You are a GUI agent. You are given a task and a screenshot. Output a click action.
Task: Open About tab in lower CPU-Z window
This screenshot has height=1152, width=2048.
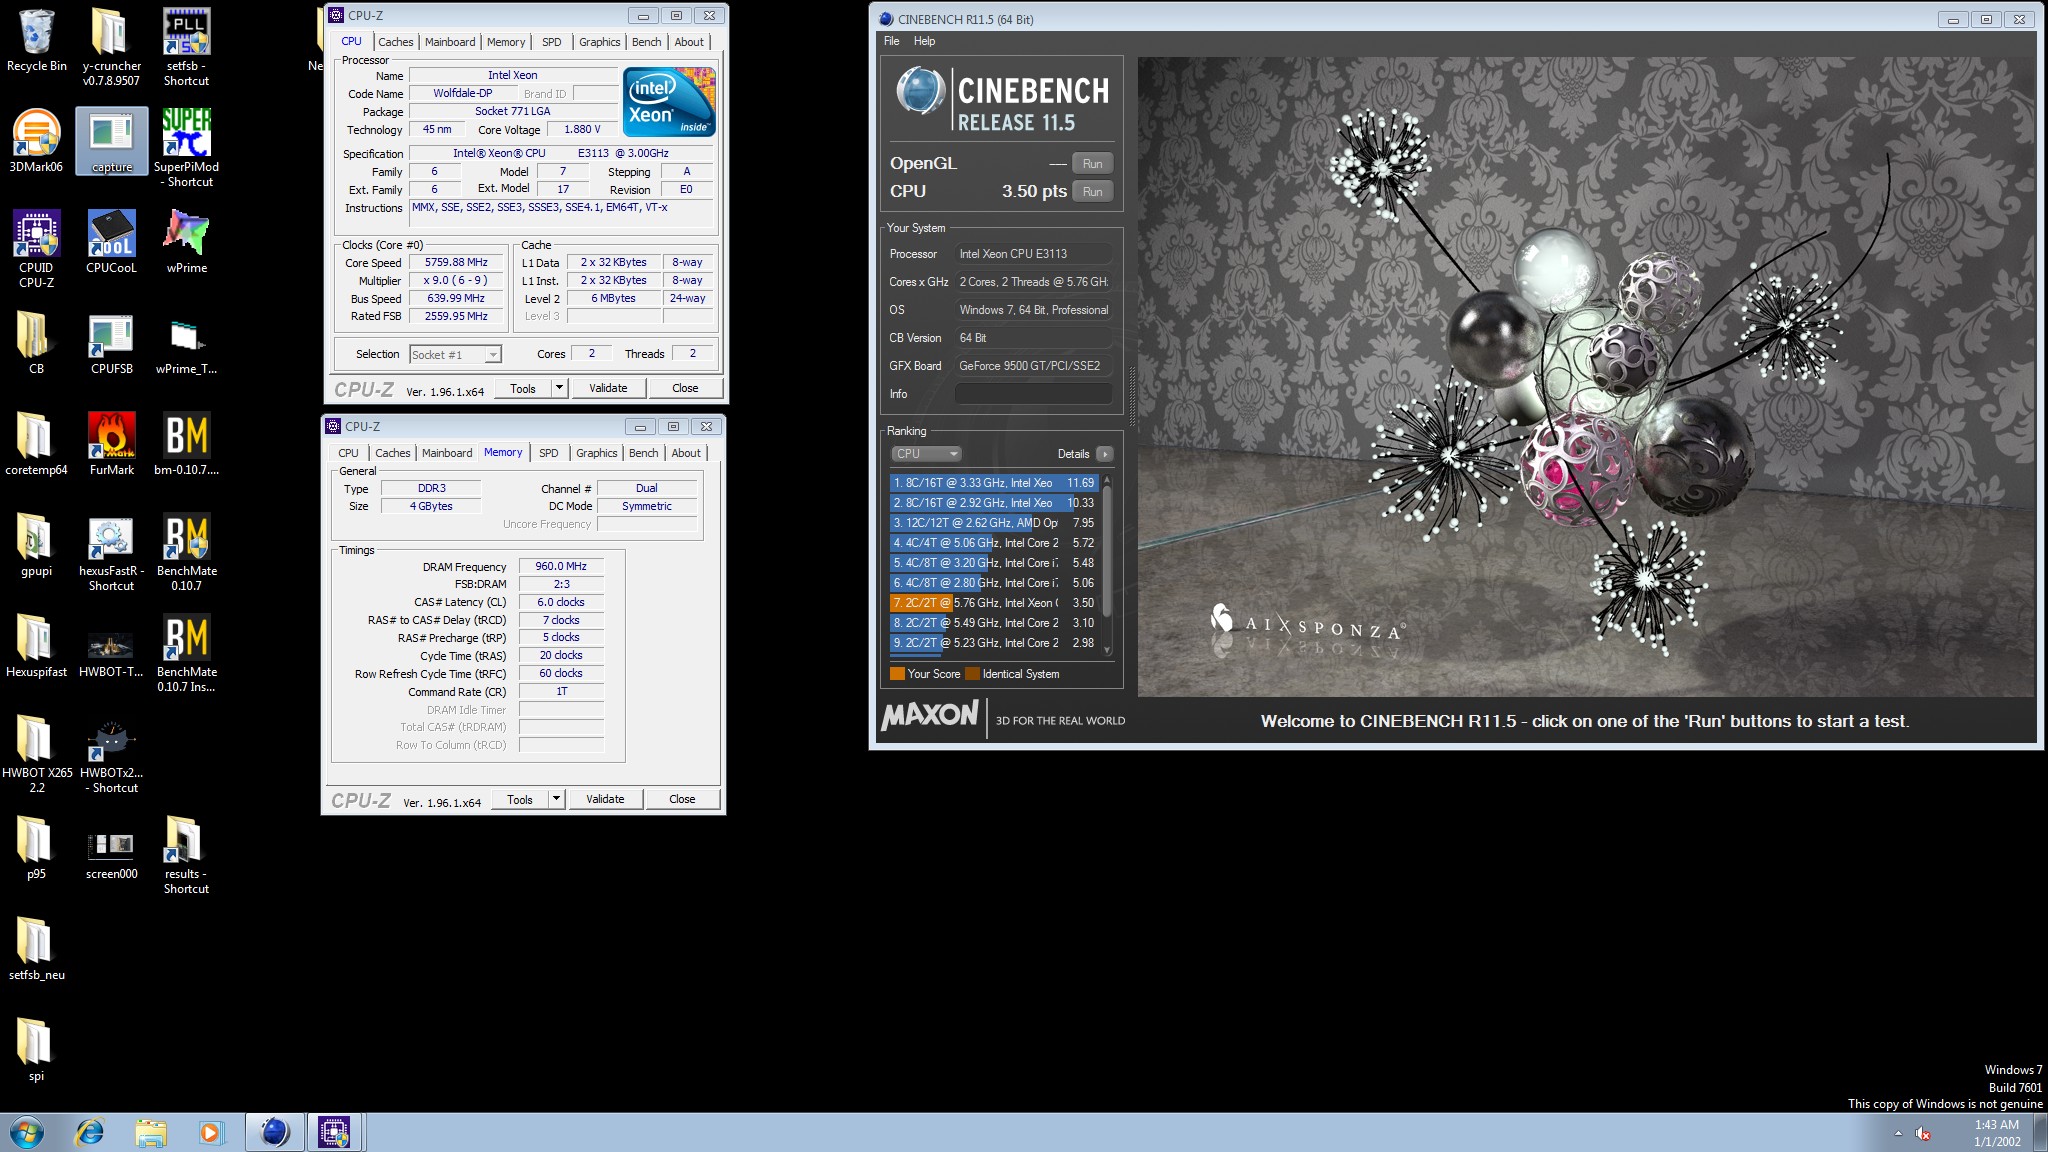(685, 453)
